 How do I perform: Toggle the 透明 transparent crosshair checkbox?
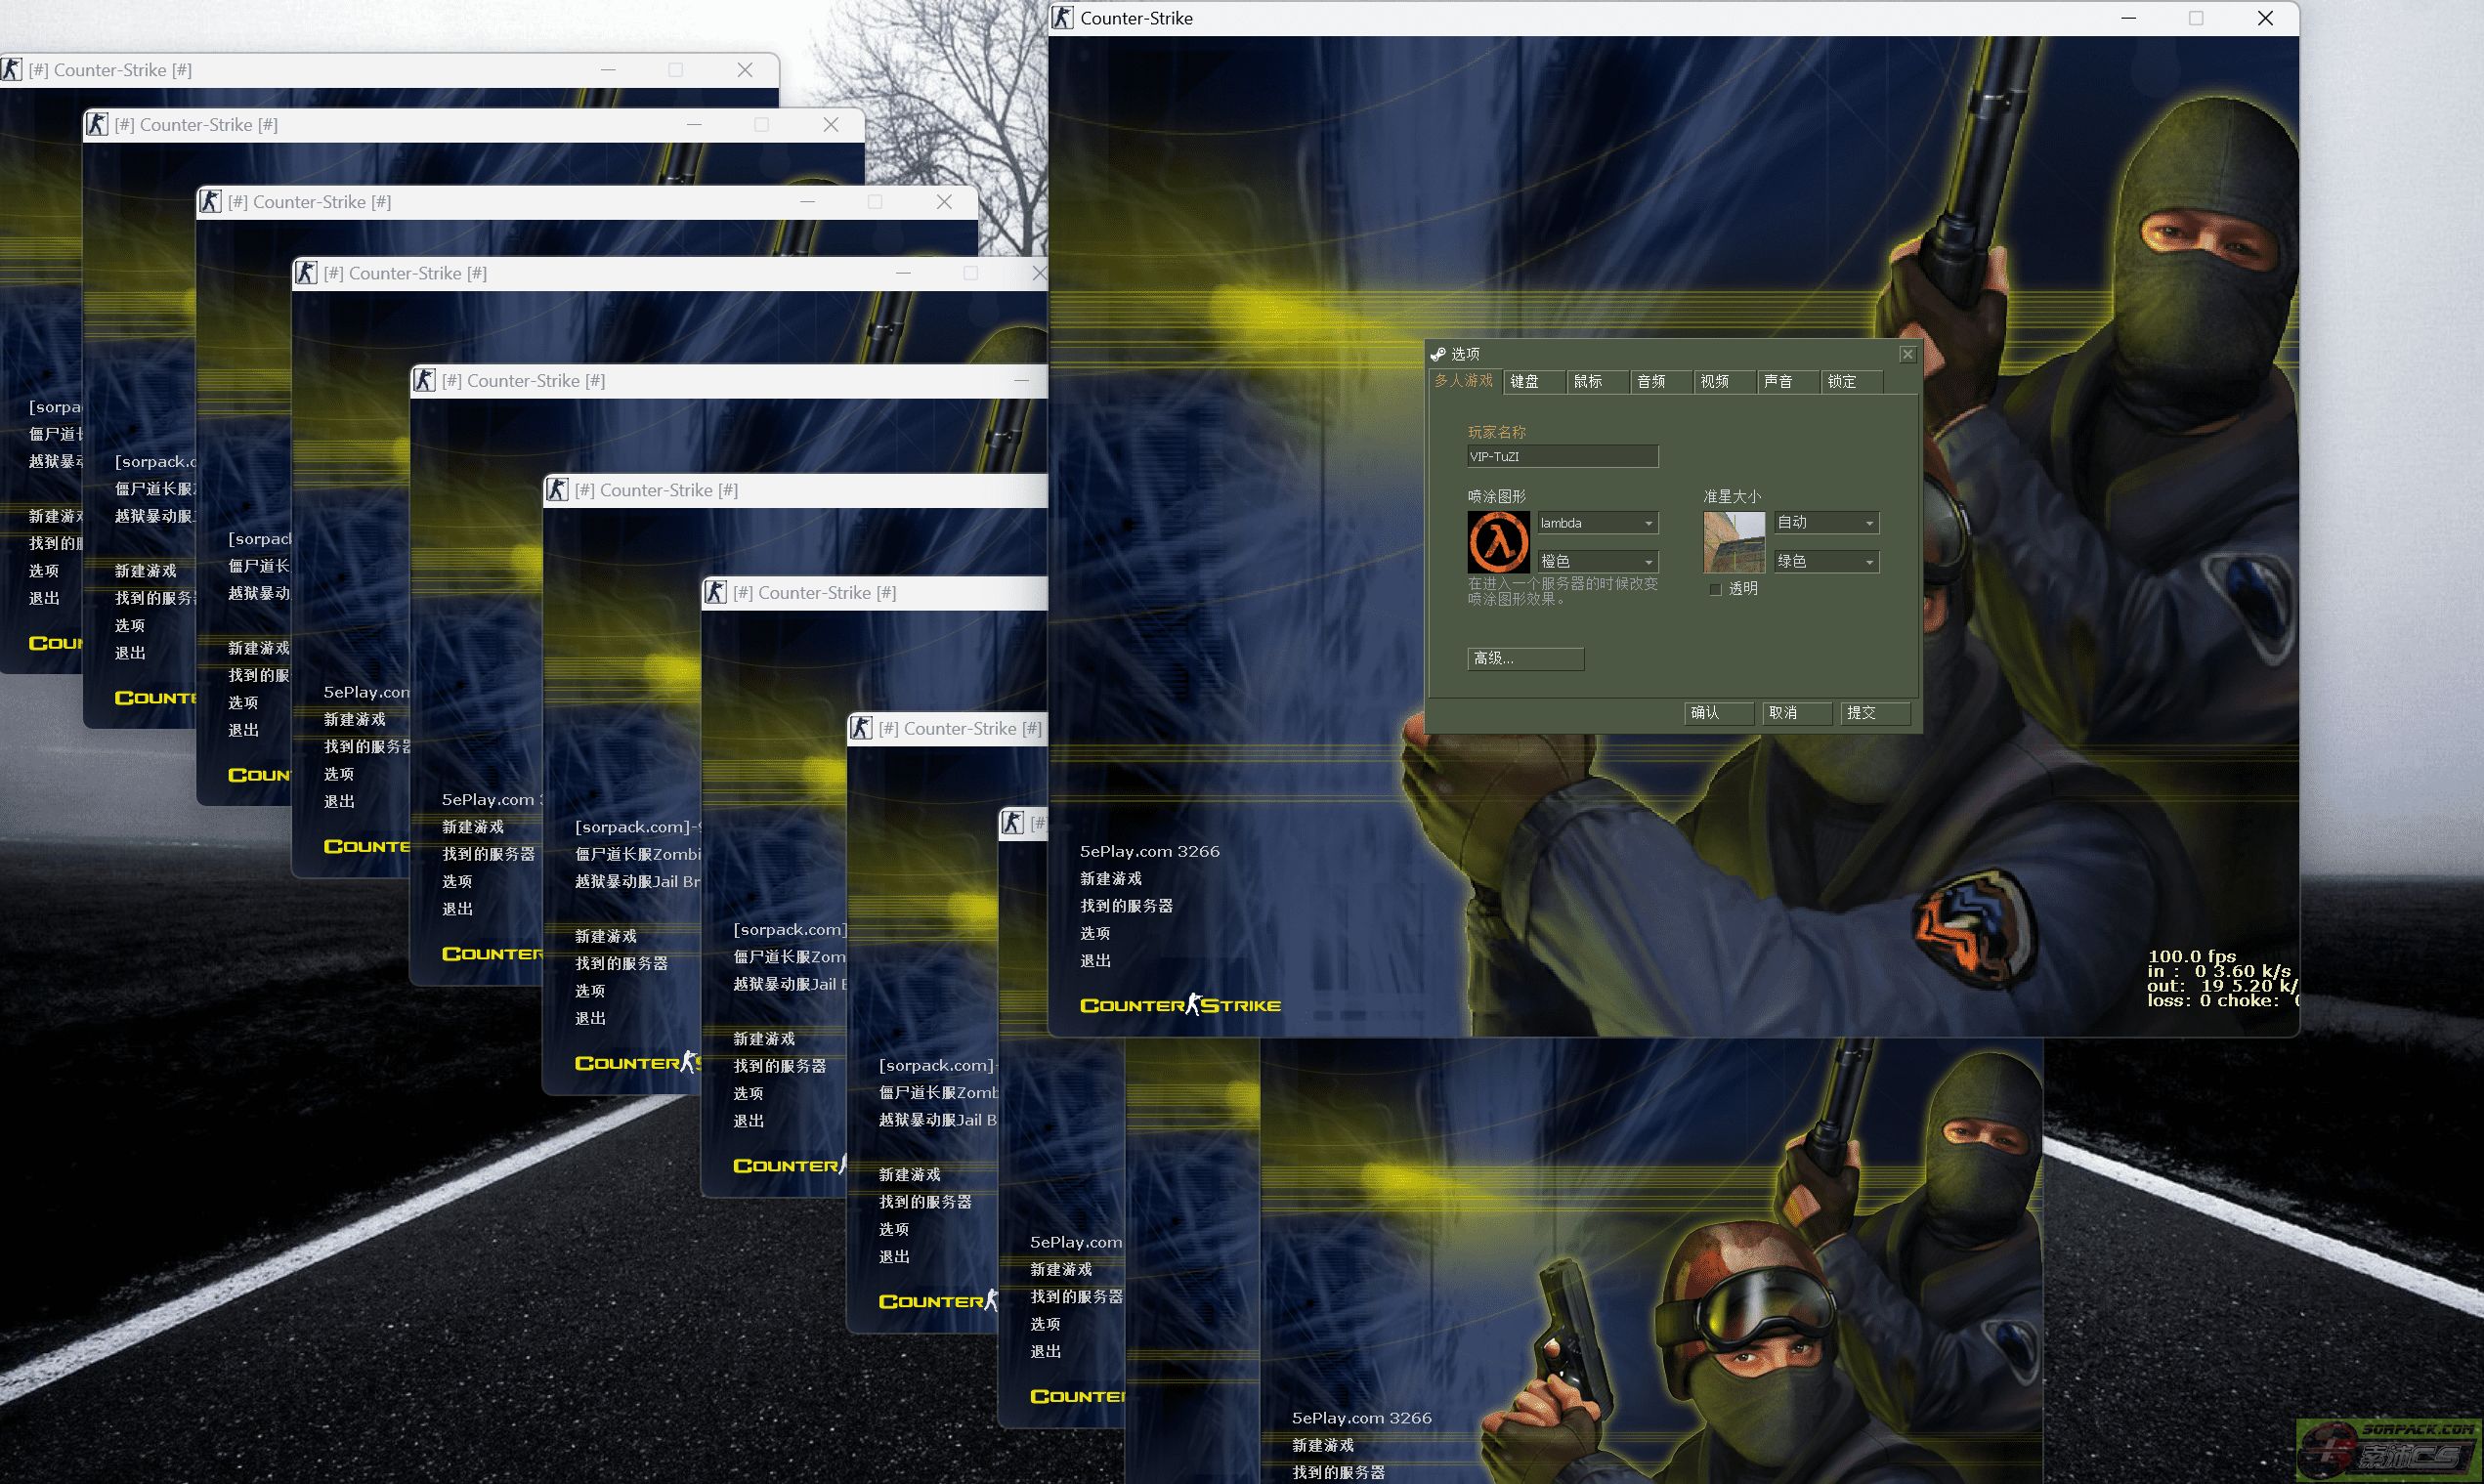(1716, 589)
